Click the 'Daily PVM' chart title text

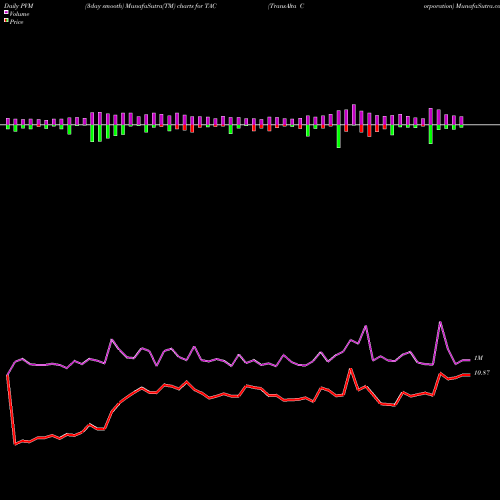(x=19, y=6)
